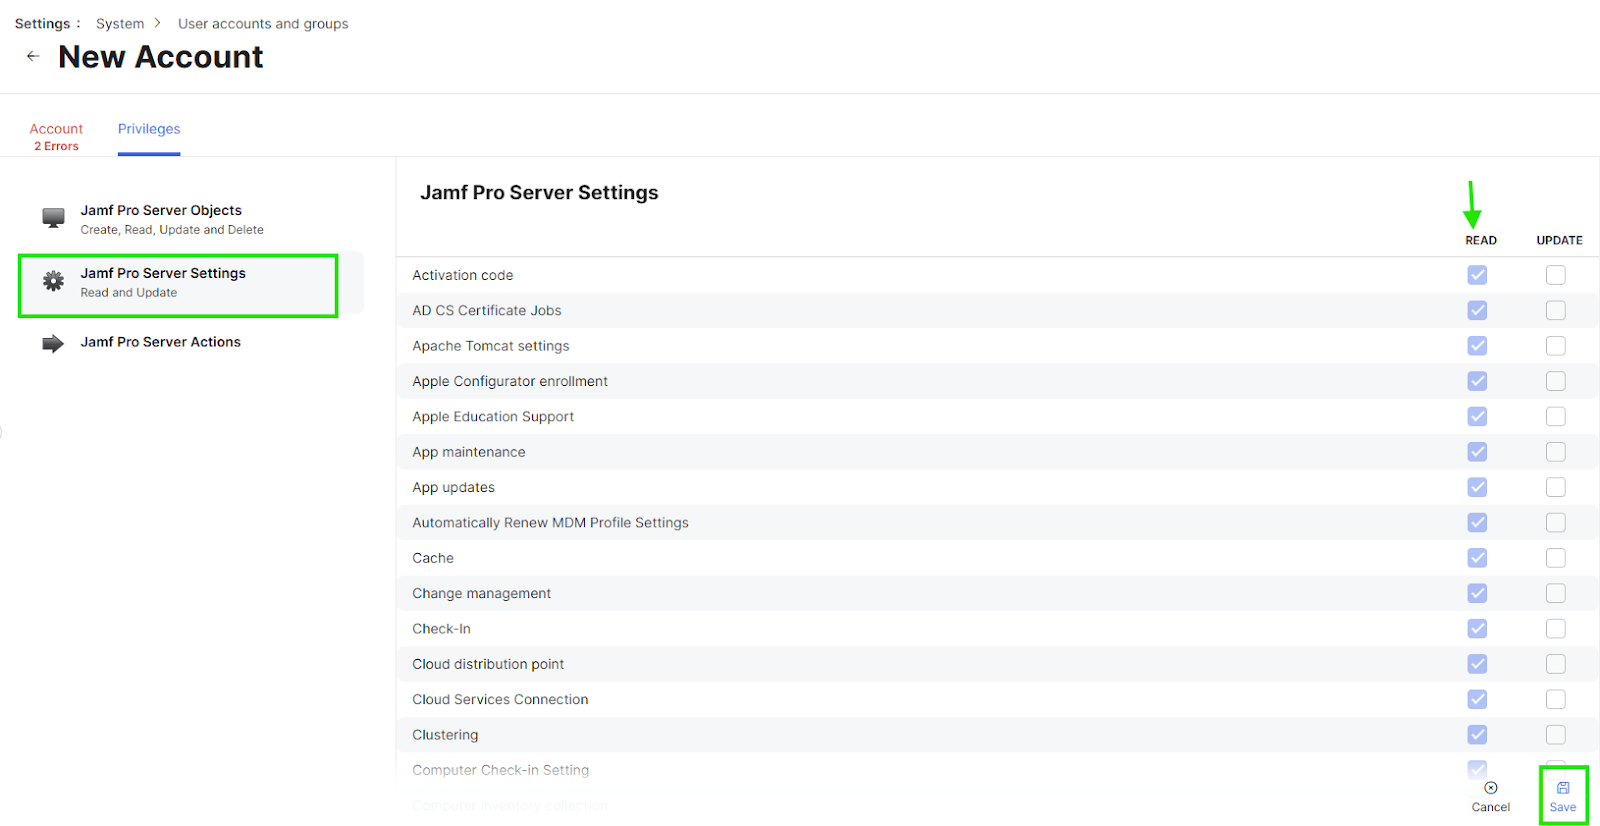Viewport: 1600px width, 826px height.
Task: Enable Update for Cloud distribution point
Action: click(x=1556, y=664)
